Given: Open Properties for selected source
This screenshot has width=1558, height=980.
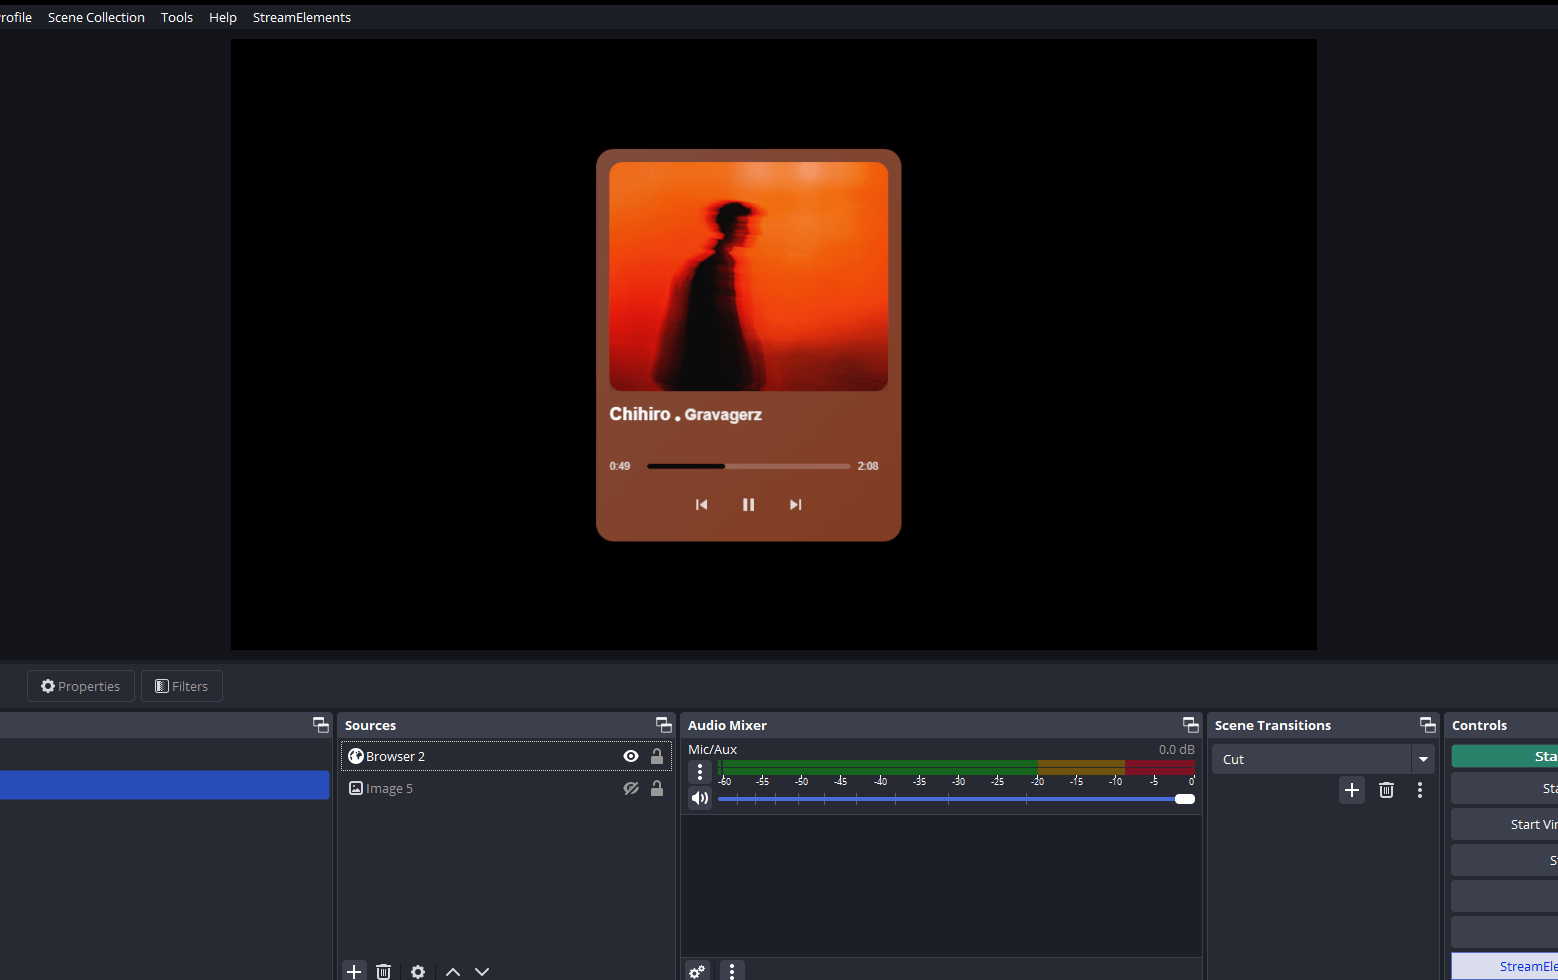Looking at the screenshot, I should [x=81, y=686].
